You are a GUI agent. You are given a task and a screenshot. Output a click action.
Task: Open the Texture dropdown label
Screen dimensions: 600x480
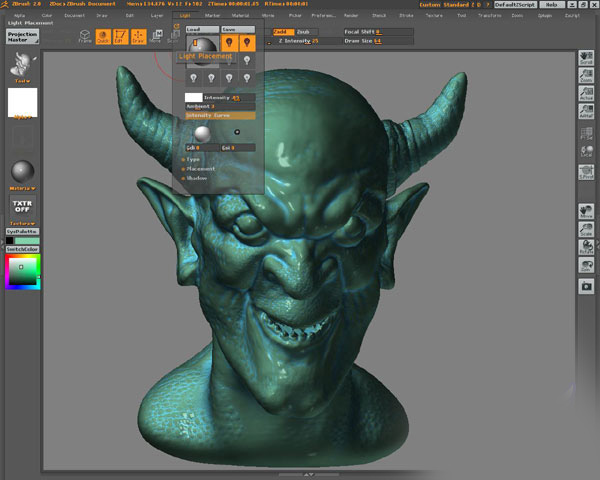pyautogui.click(x=22, y=223)
